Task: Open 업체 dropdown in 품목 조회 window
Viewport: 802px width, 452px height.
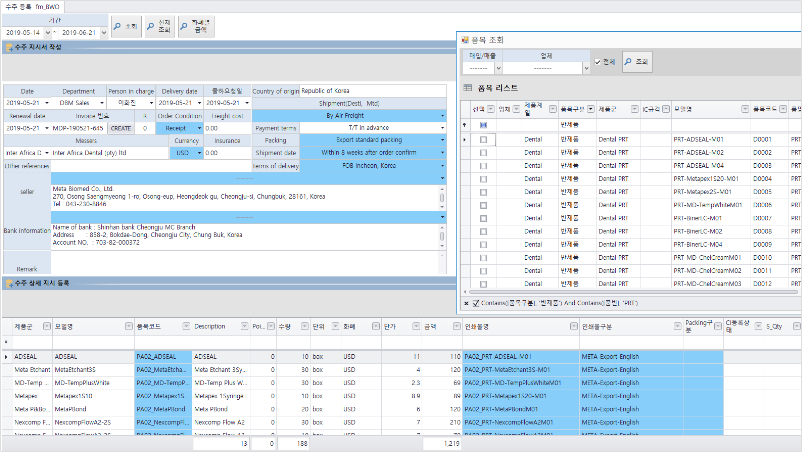Action: pyautogui.click(x=586, y=68)
